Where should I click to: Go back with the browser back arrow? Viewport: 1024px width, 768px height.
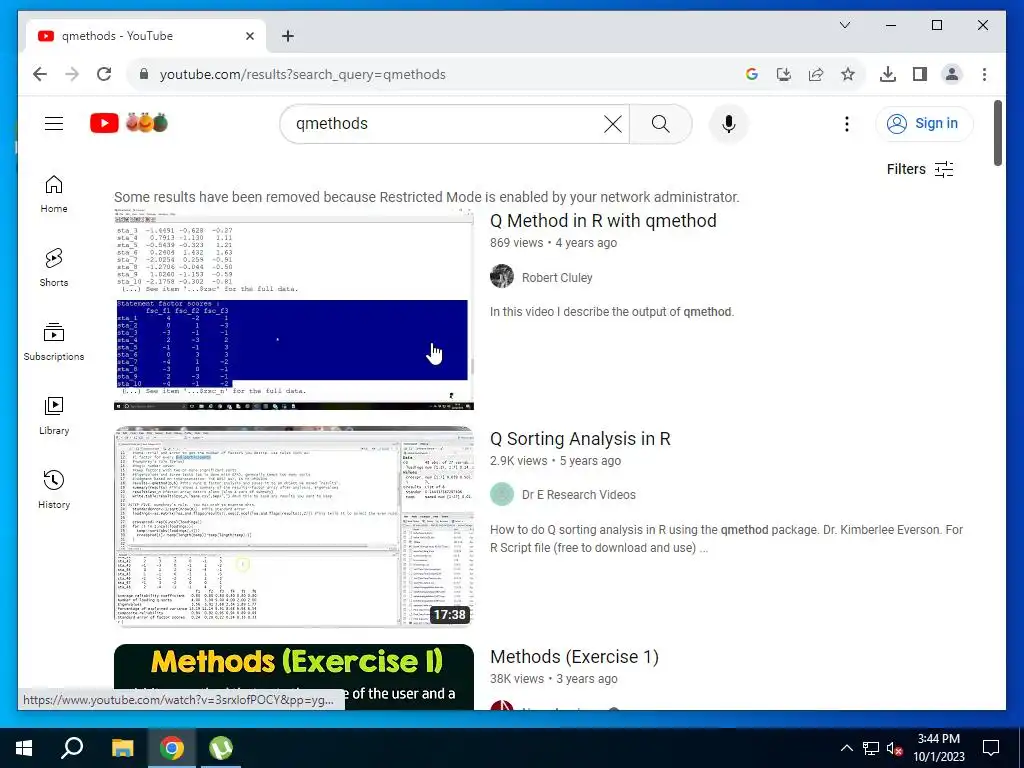(x=40, y=74)
